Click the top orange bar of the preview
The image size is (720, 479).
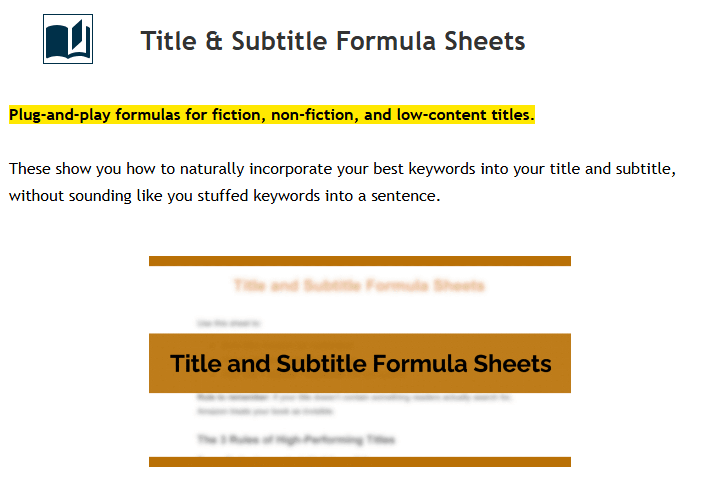point(360,261)
